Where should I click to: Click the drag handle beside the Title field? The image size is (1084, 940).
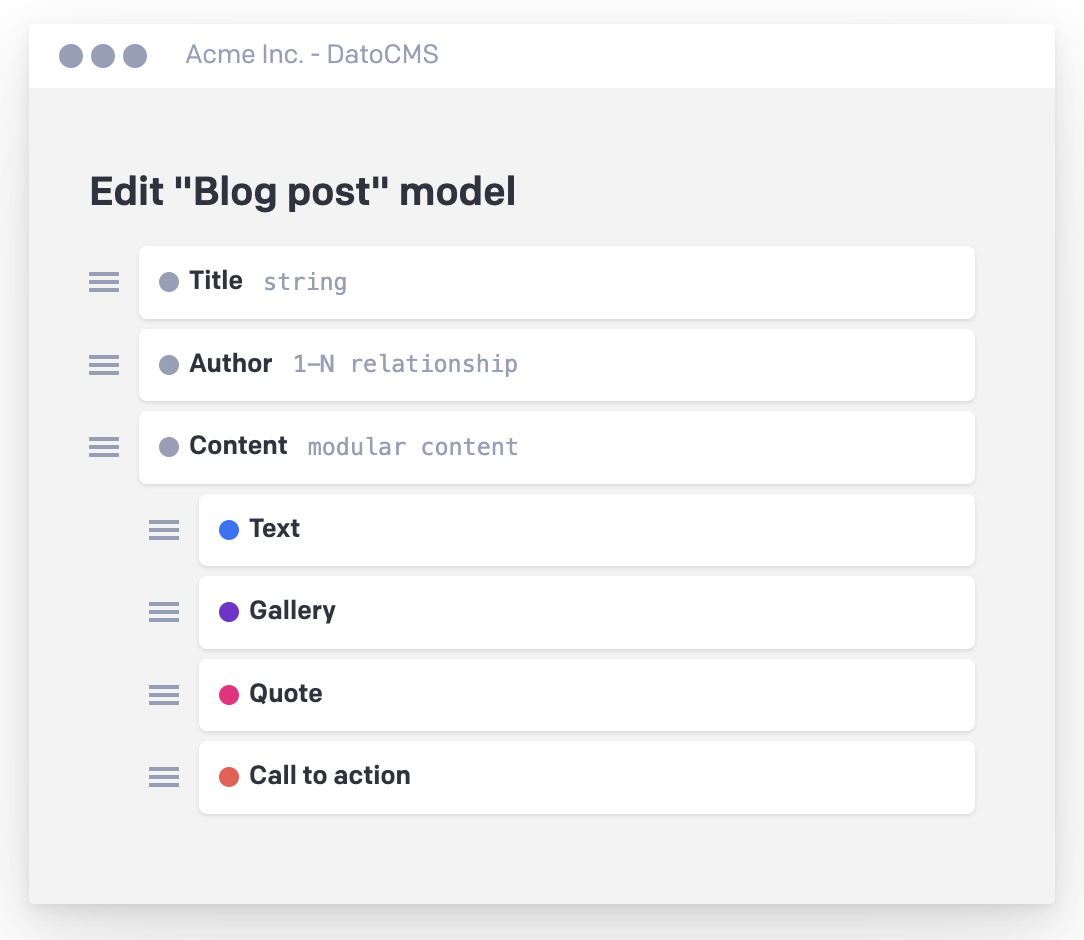coord(104,282)
